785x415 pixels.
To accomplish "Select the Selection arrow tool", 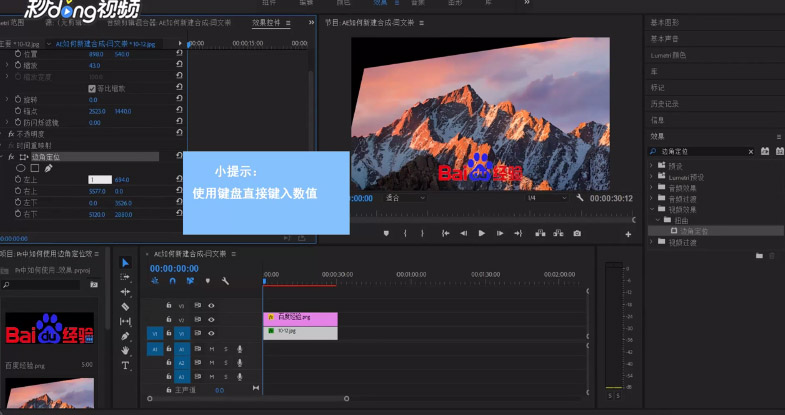I will pos(126,263).
